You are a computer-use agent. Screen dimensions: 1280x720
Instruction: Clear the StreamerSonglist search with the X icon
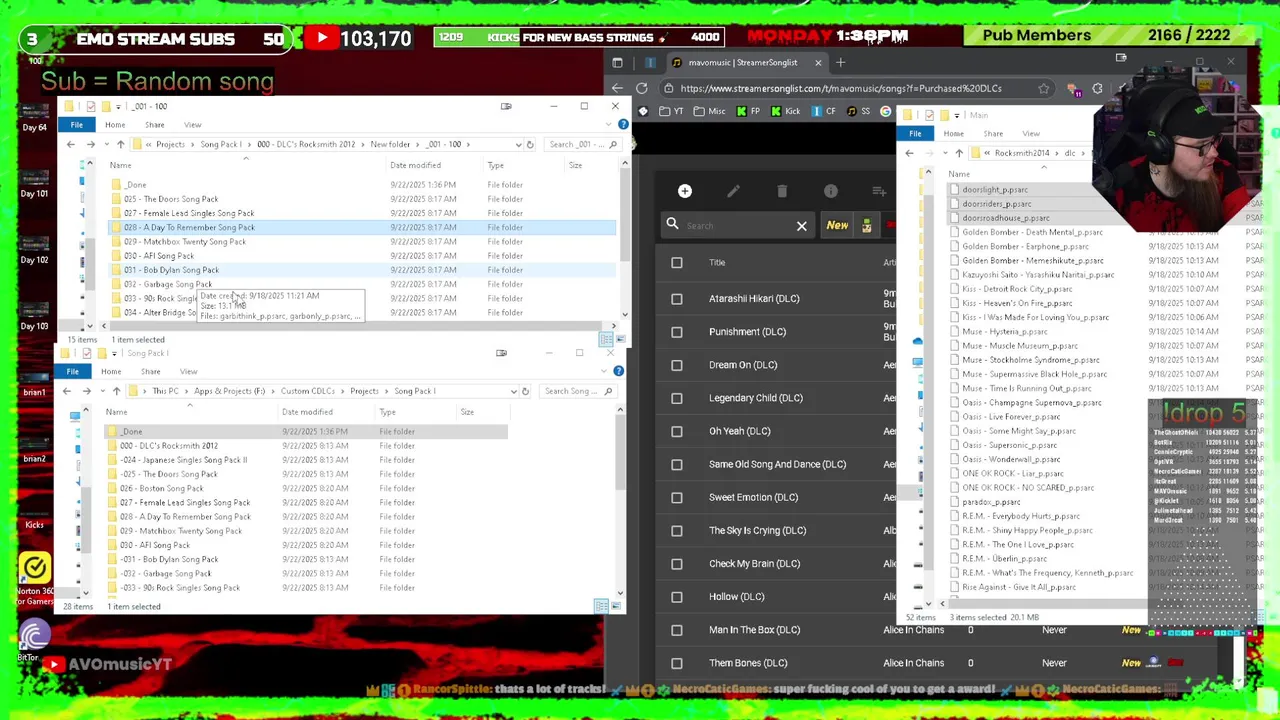[801, 226]
